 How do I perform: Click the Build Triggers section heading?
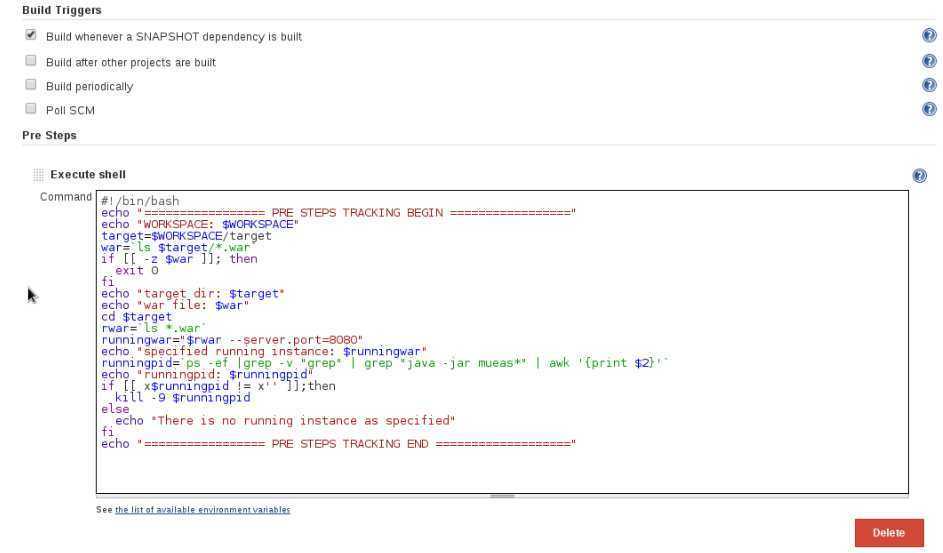[x=61, y=10]
